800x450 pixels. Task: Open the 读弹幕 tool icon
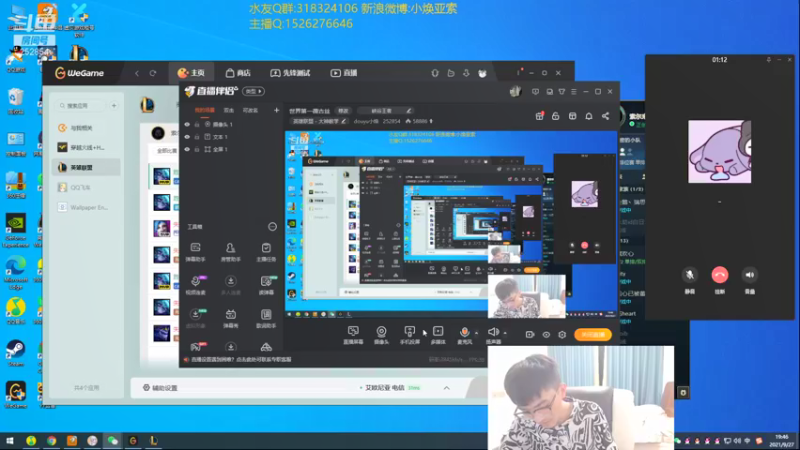pos(266,285)
